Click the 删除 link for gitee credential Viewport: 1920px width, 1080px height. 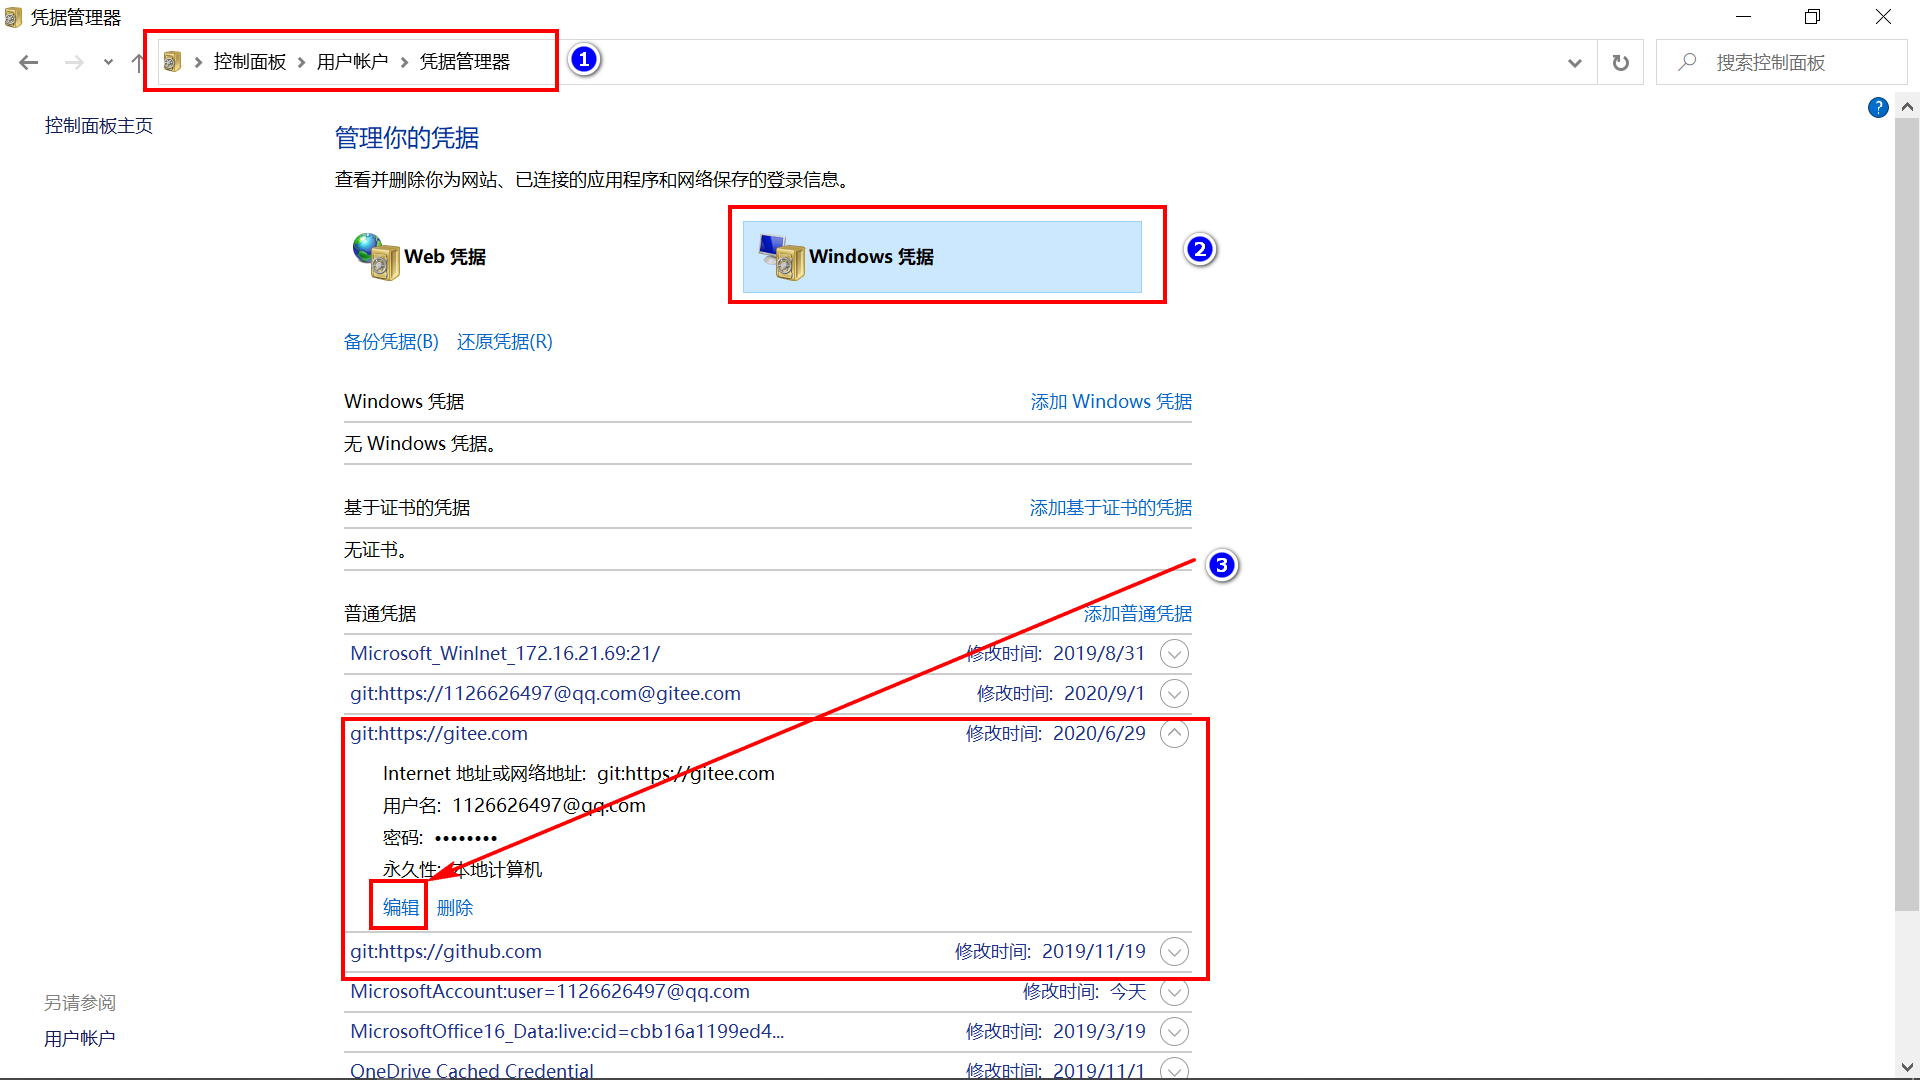(x=455, y=907)
